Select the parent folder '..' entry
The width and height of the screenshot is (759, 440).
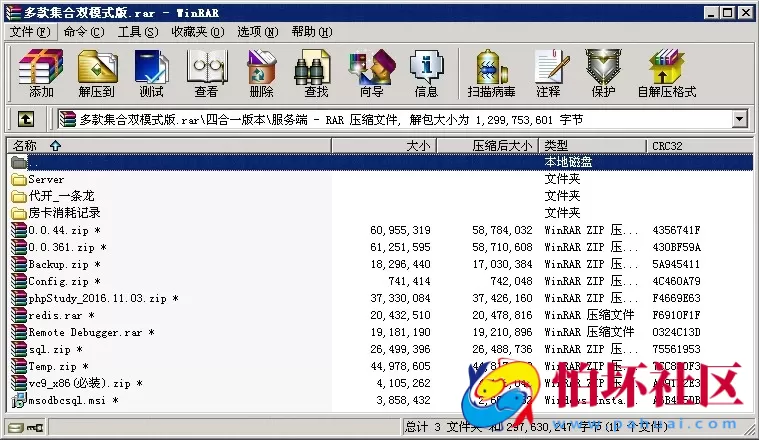[380, 162]
